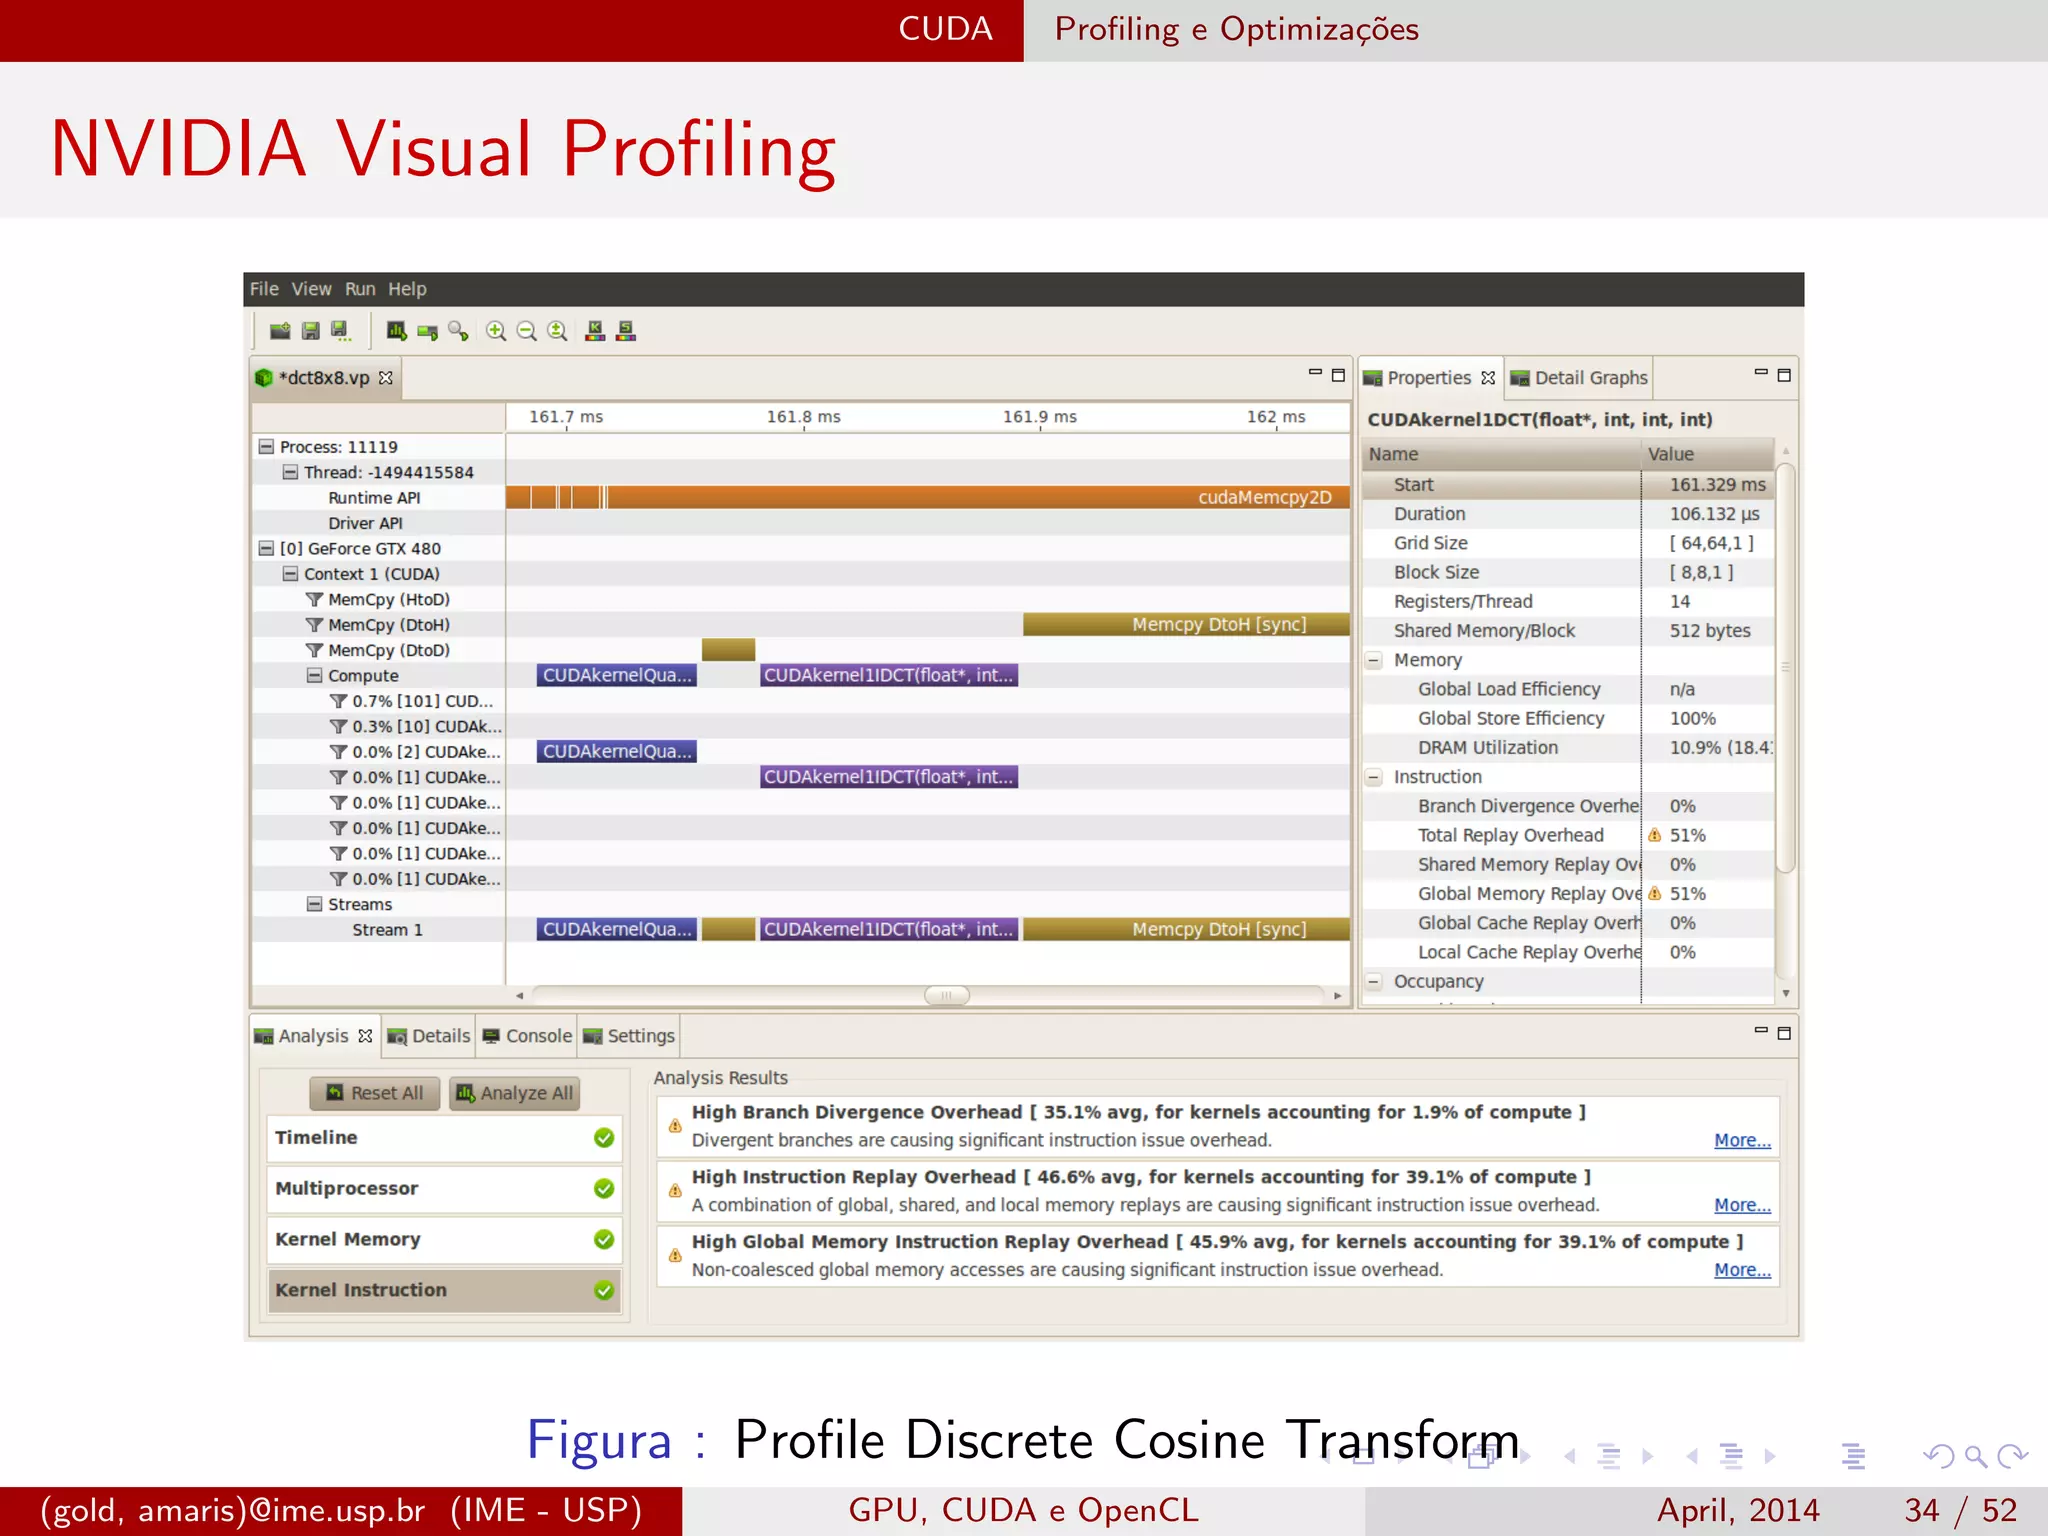Select CUDAkernel1IDCT bar in Stream 1 row
This screenshot has height=1536, width=2048.
(x=889, y=929)
